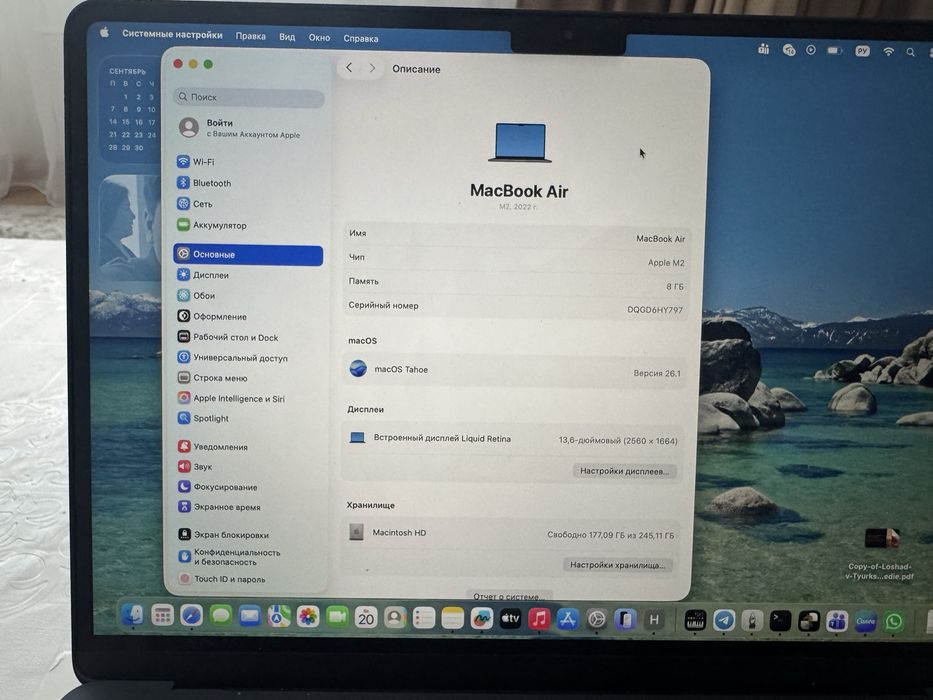933x700 pixels.
Task: Click the macOS Tahoe version row
Action: click(x=515, y=371)
